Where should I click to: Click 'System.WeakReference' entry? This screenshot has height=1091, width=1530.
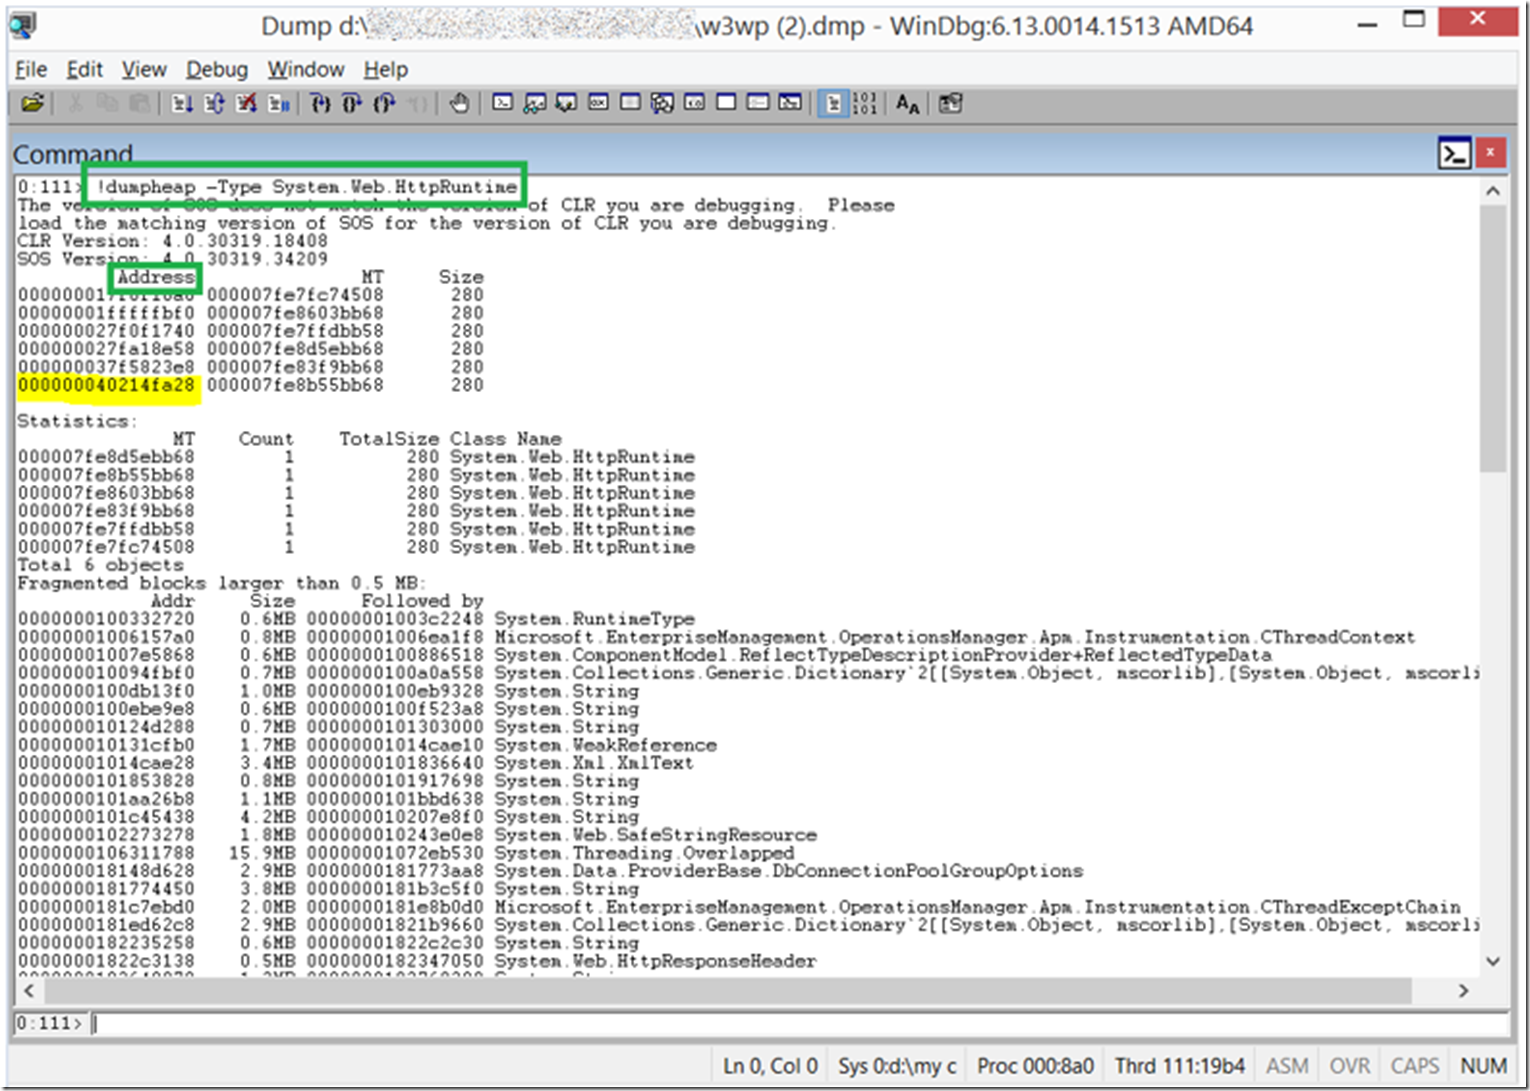[605, 745]
